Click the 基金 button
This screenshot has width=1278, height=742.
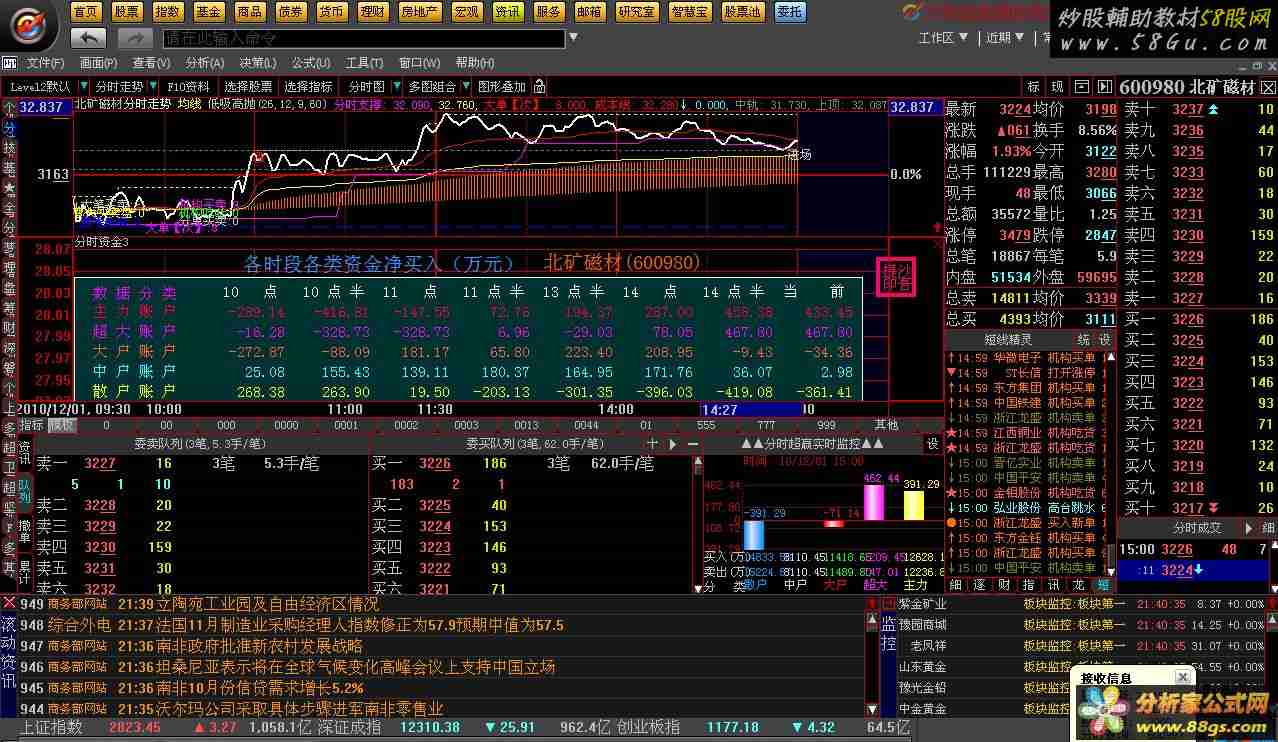pyautogui.click(x=209, y=12)
